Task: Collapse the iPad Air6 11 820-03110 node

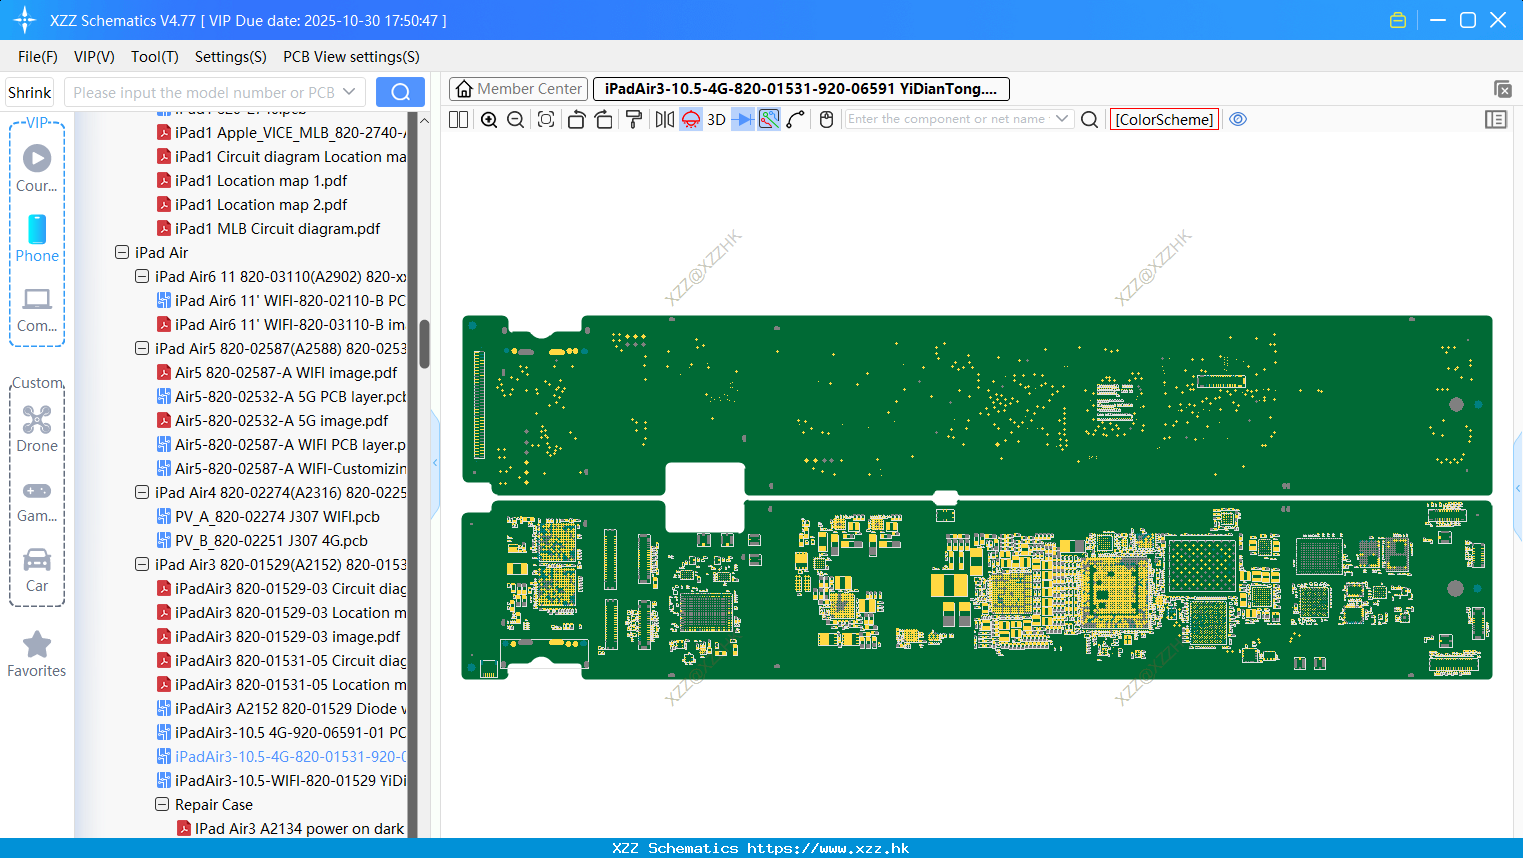Action: 142,277
